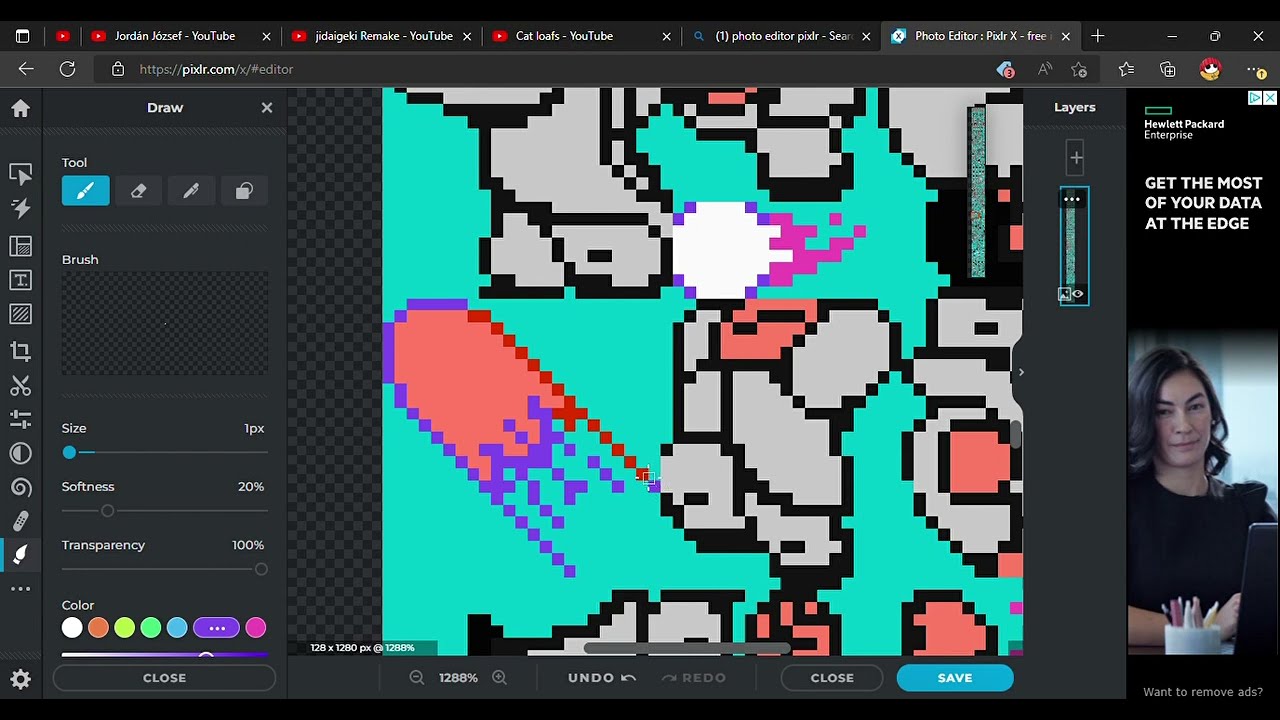Adjust the Transparency slider handle
Viewport: 1280px width, 720px height.
(x=261, y=569)
